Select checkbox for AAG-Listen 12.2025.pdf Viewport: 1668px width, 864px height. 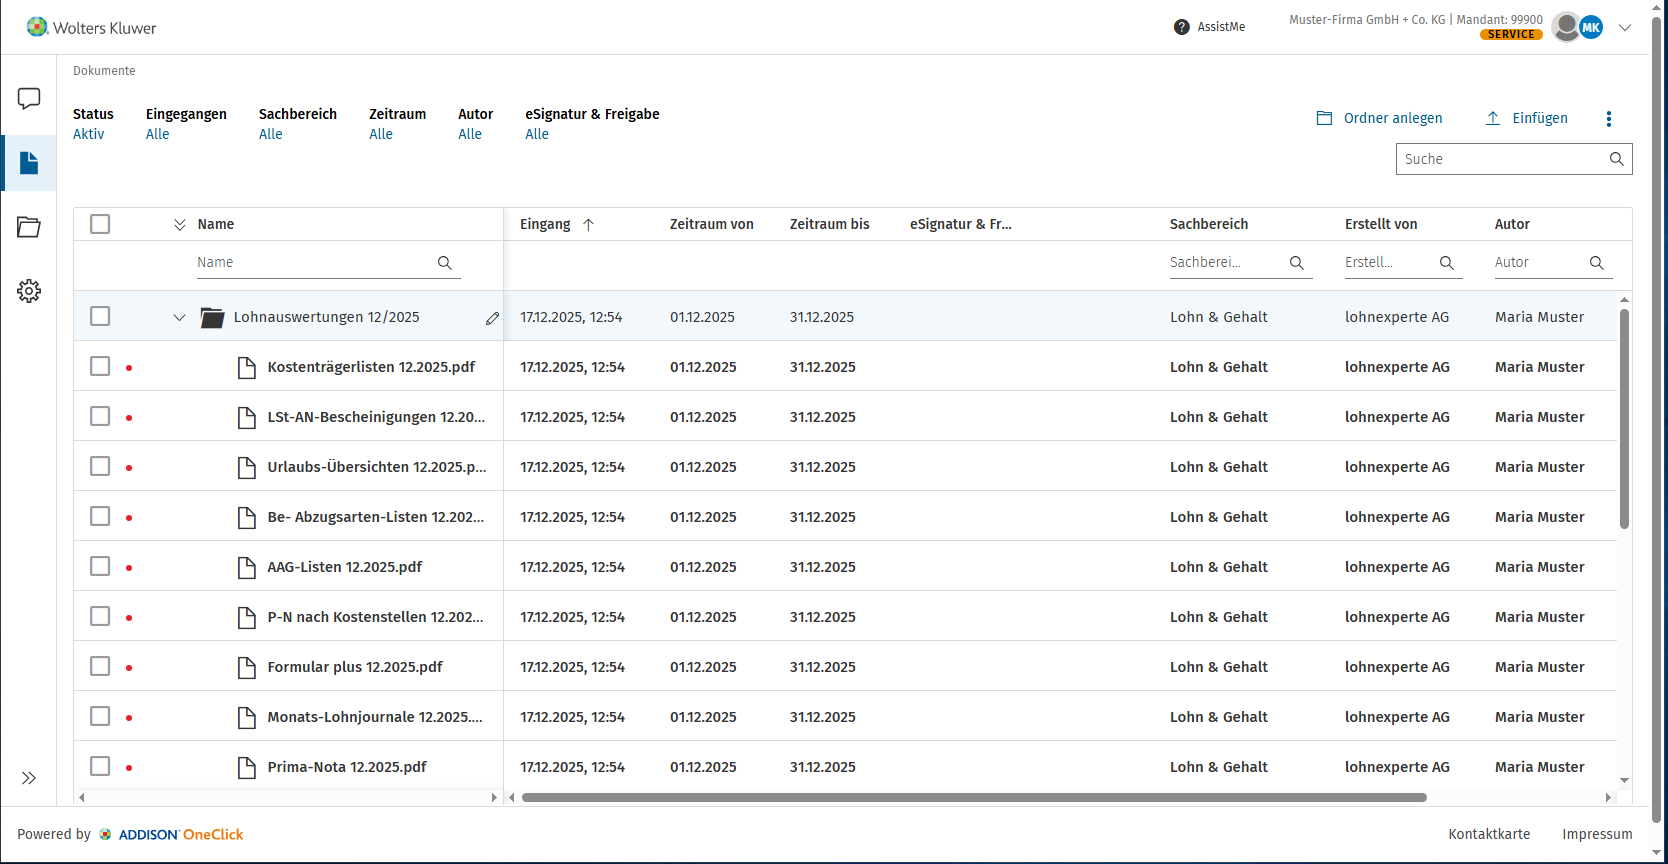[x=100, y=566]
